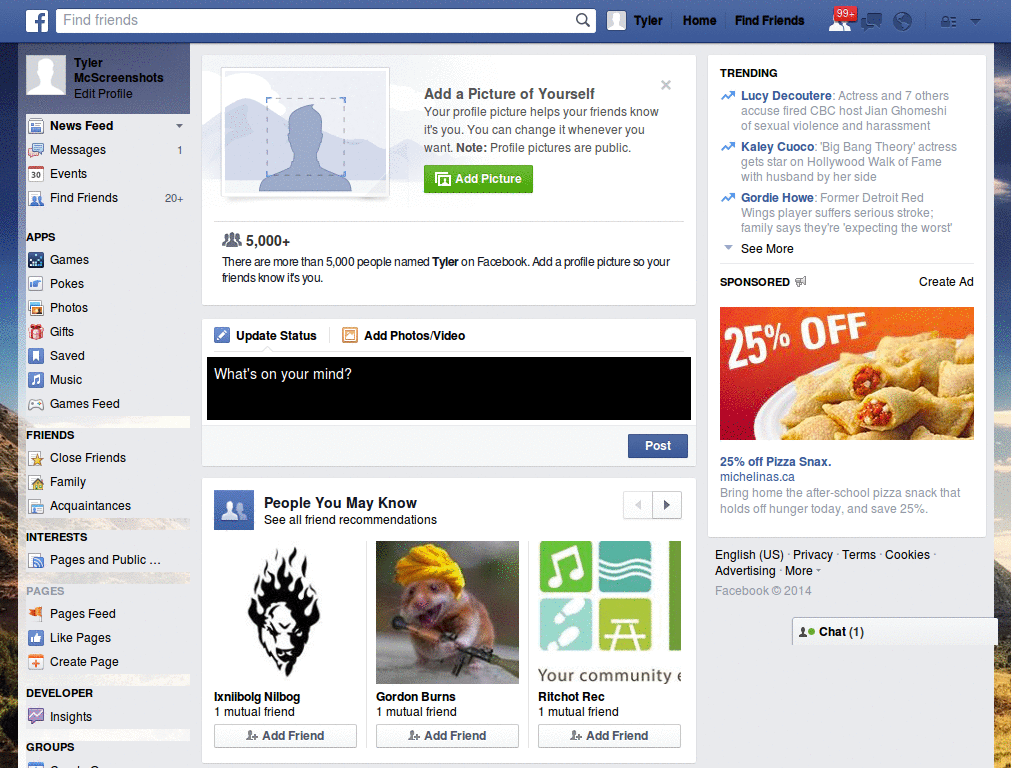
Task: Open the Like Pages thumbs-up icon
Action: click(x=36, y=638)
